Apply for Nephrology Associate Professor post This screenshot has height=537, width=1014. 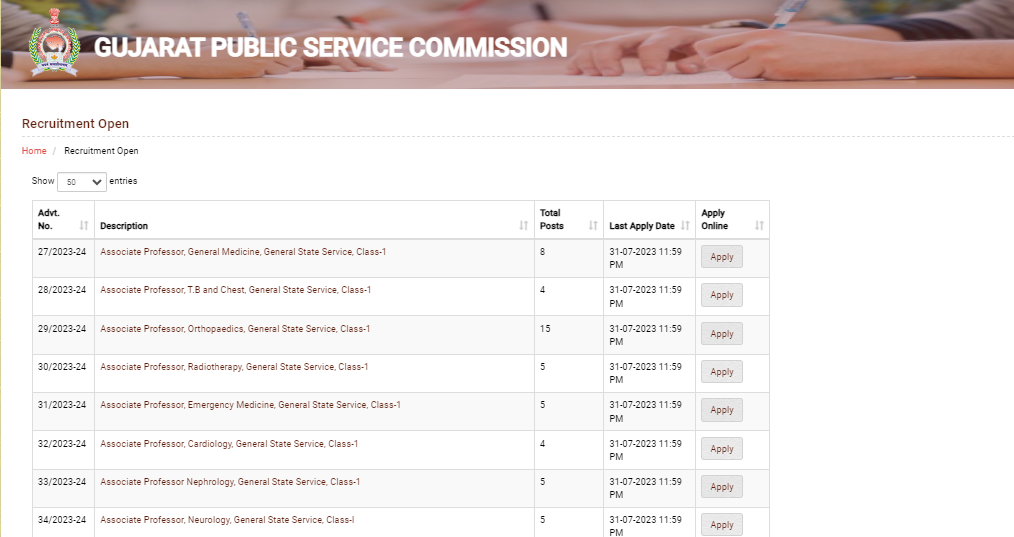click(722, 487)
